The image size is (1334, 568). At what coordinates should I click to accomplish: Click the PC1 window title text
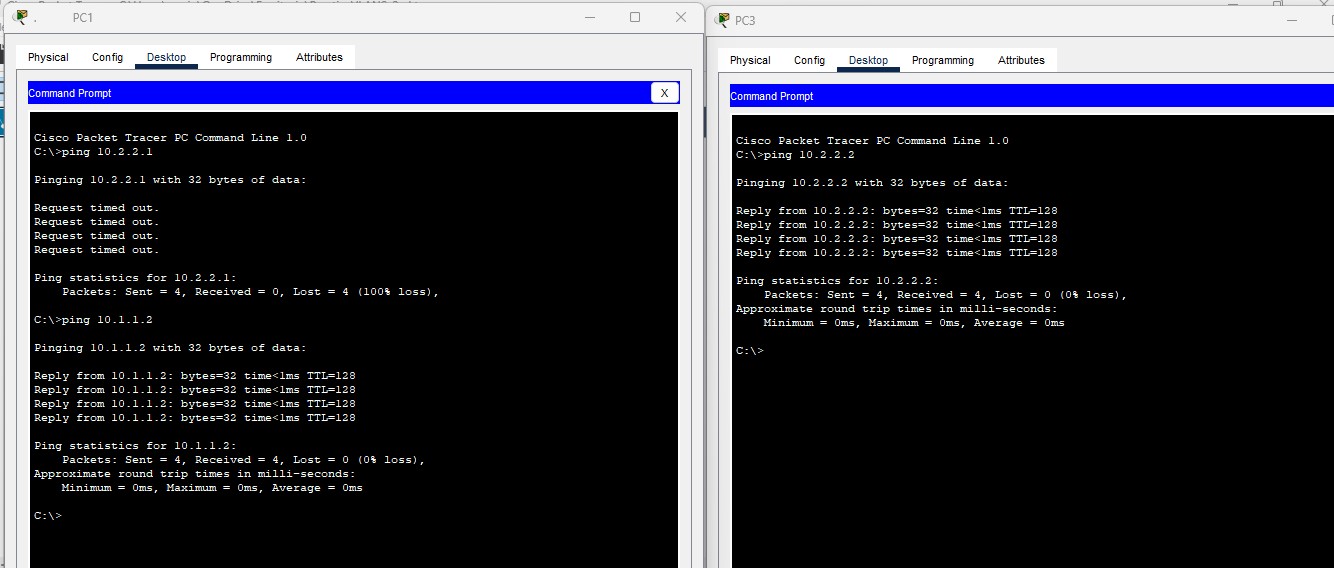pyautogui.click(x=83, y=18)
